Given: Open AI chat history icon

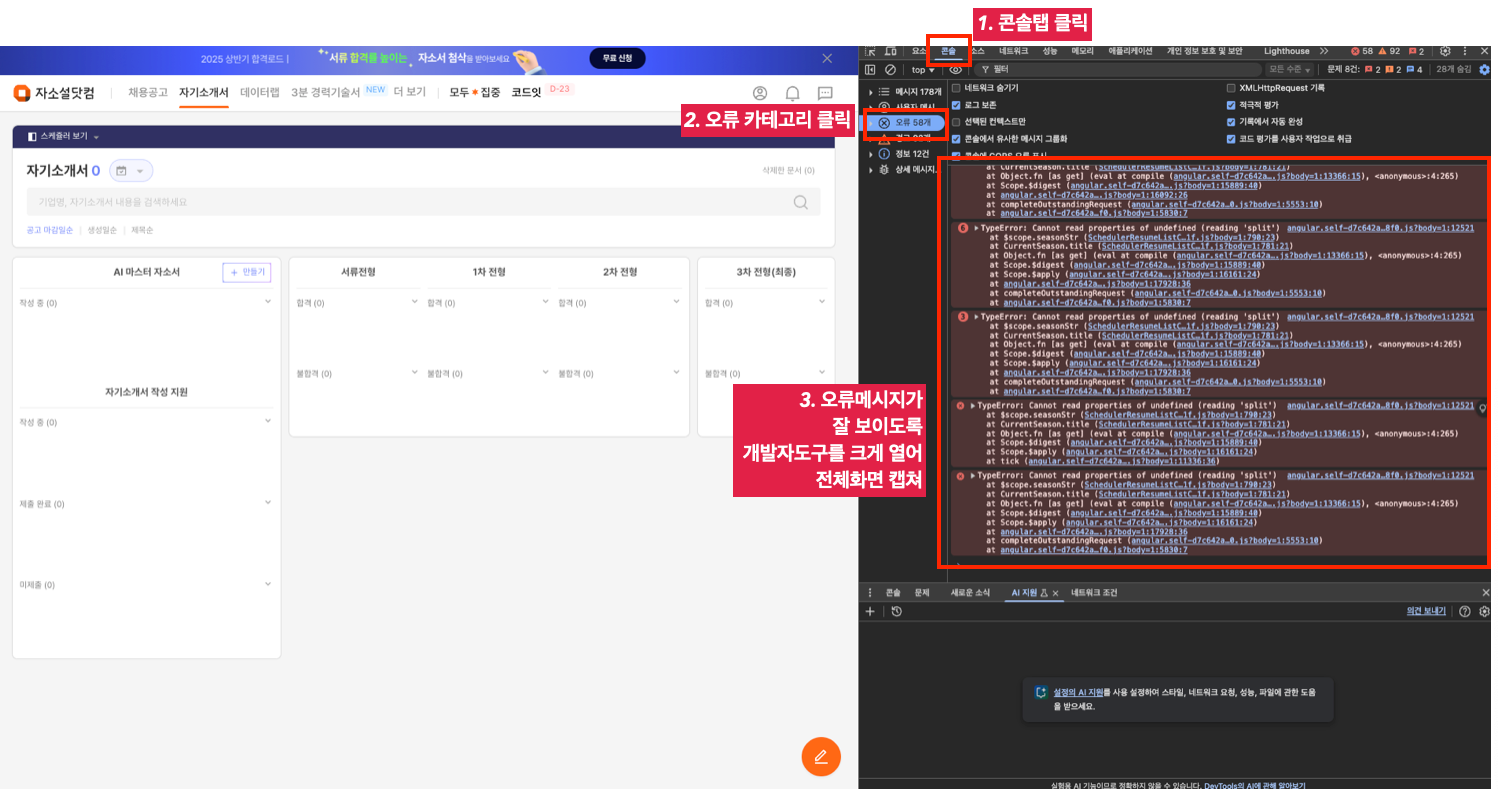Looking at the screenshot, I should pyautogui.click(x=897, y=611).
